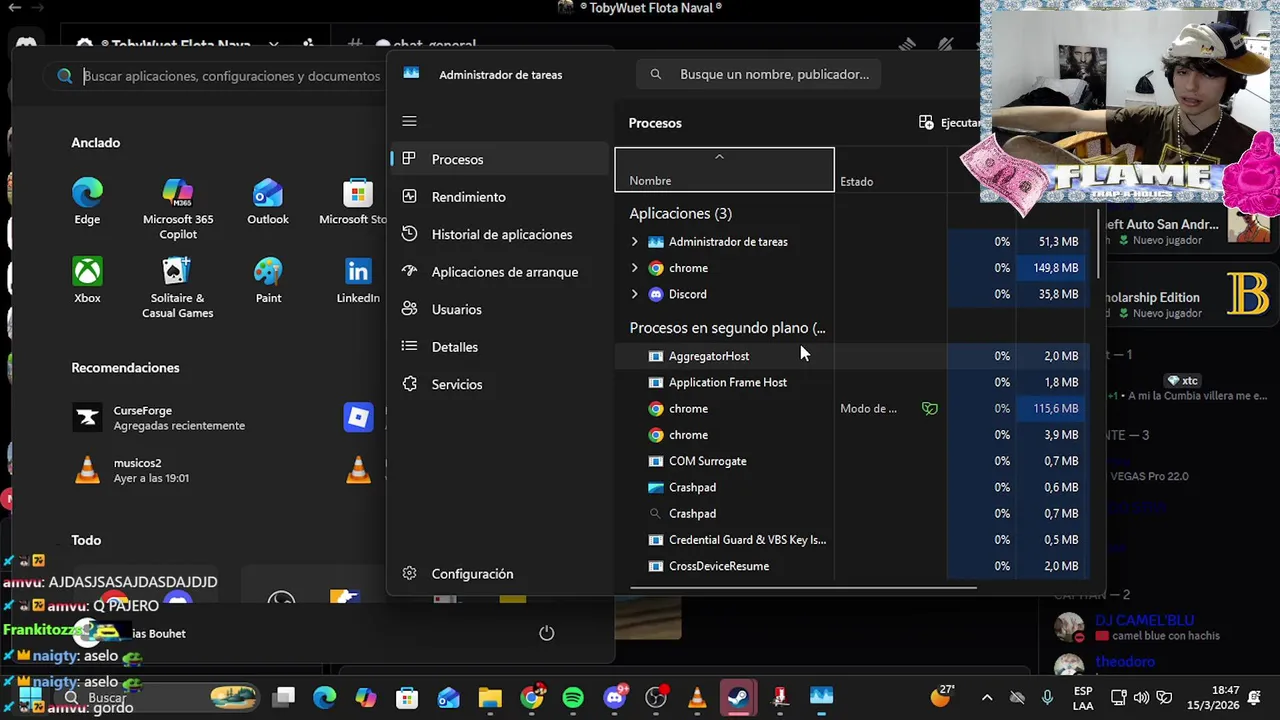
Task: Launch Outlook from pinned apps
Action: coord(268,200)
